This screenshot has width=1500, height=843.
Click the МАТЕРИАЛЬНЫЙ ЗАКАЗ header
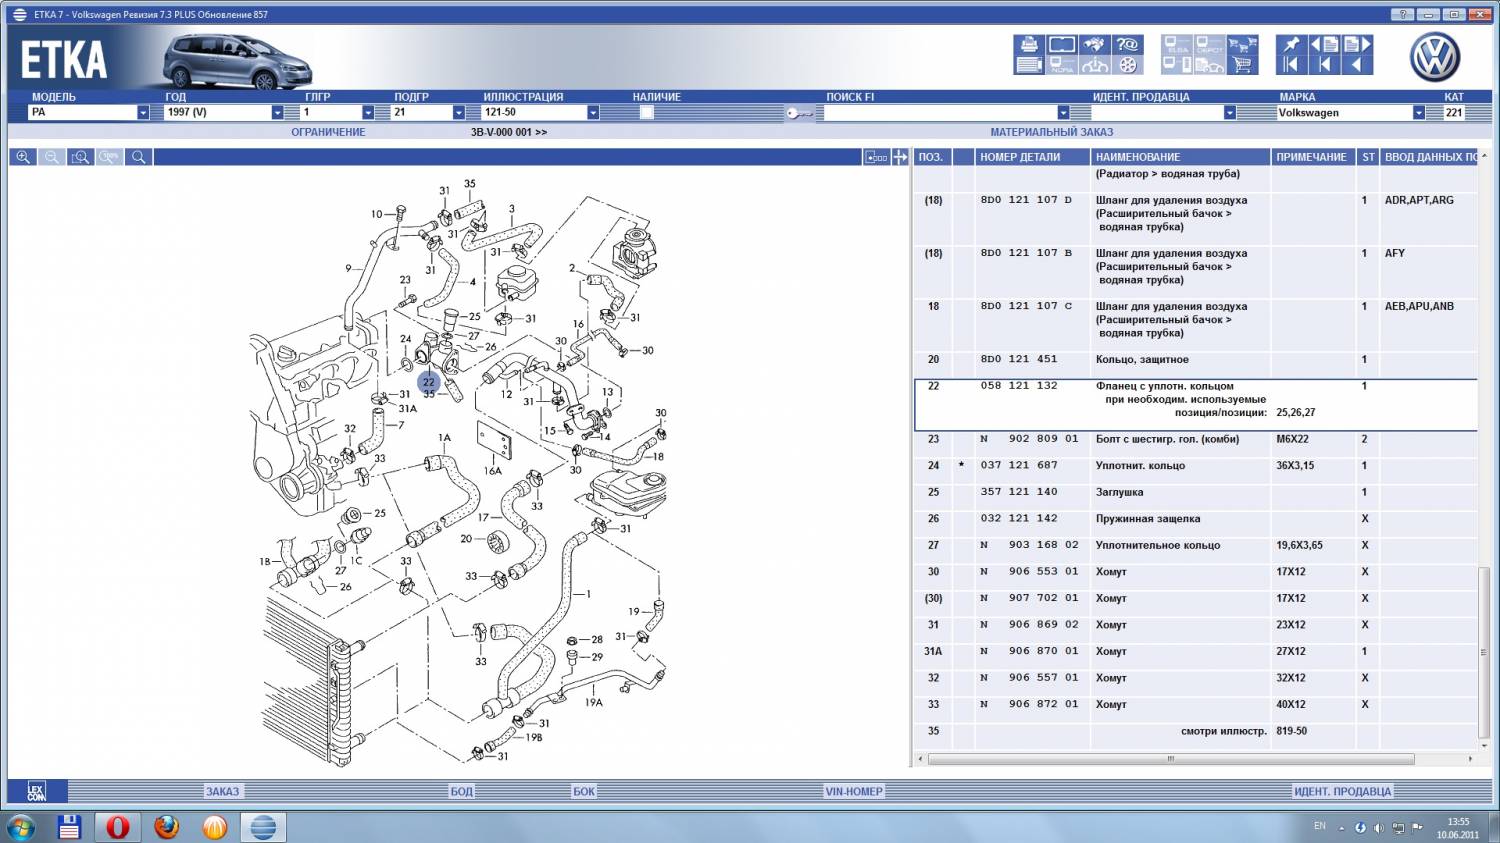[1051, 132]
